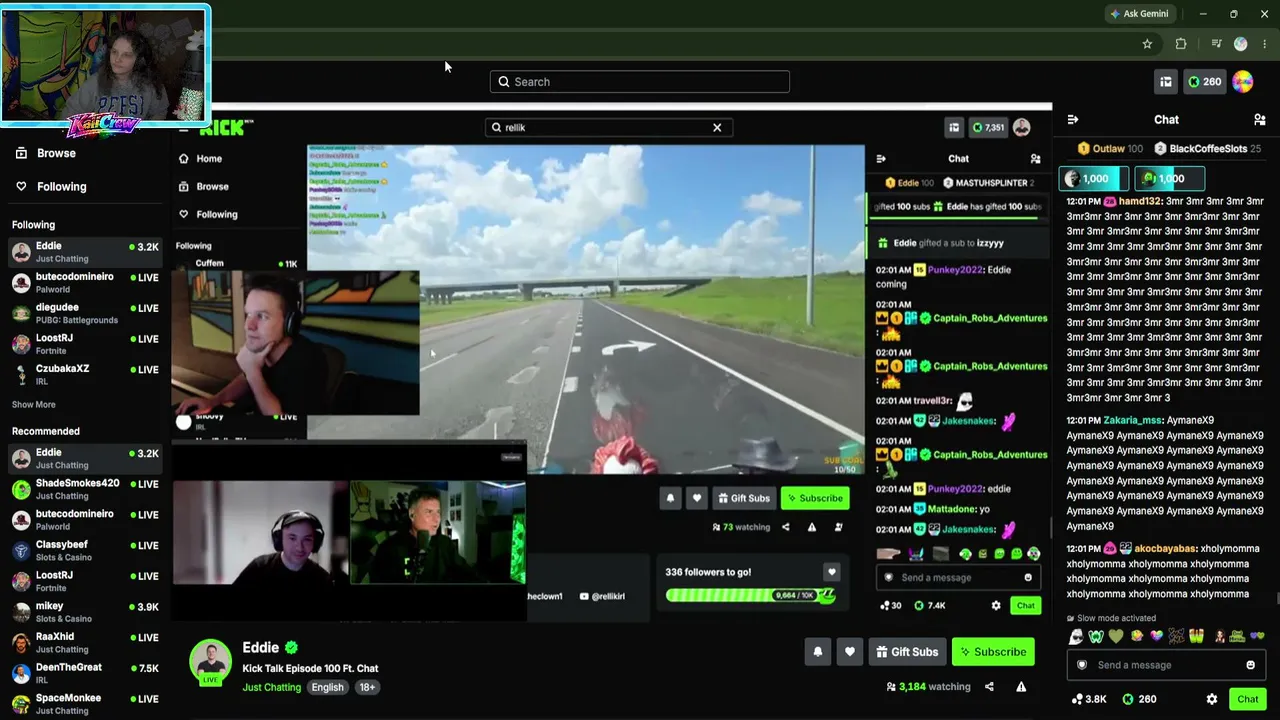1280x720 pixels.
Task: Select Home in the streamed Kick sidebar
Action: click(x=209, y=158)
